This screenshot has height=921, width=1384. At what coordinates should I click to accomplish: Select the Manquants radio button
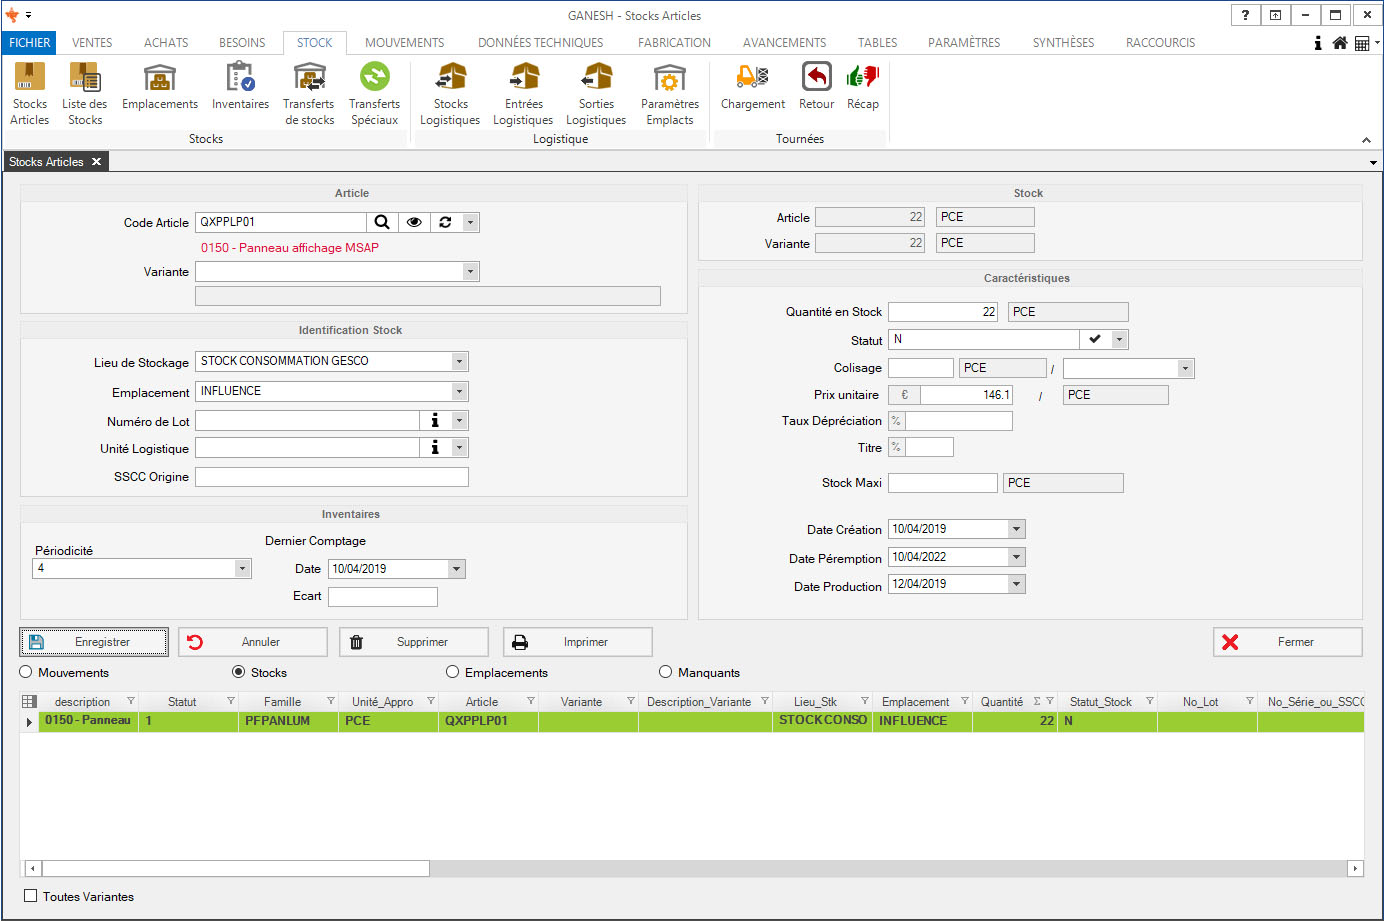point(666,672)
